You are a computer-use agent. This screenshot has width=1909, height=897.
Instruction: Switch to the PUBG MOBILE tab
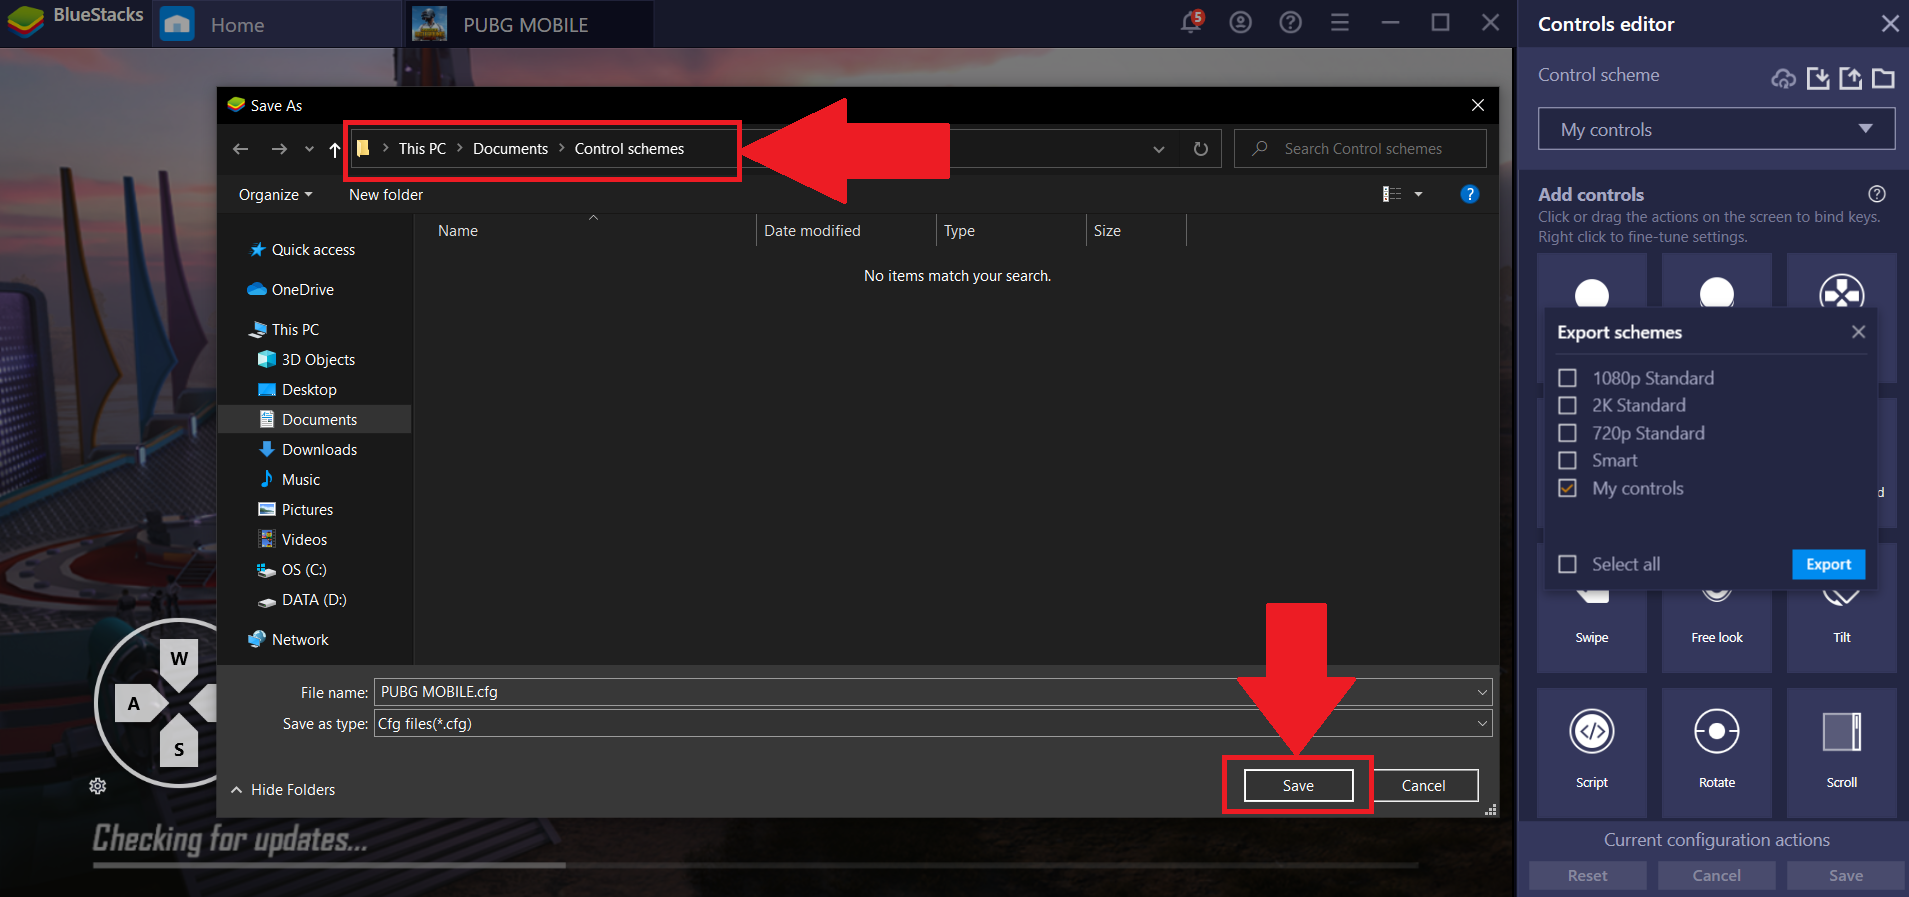point(528,25)
